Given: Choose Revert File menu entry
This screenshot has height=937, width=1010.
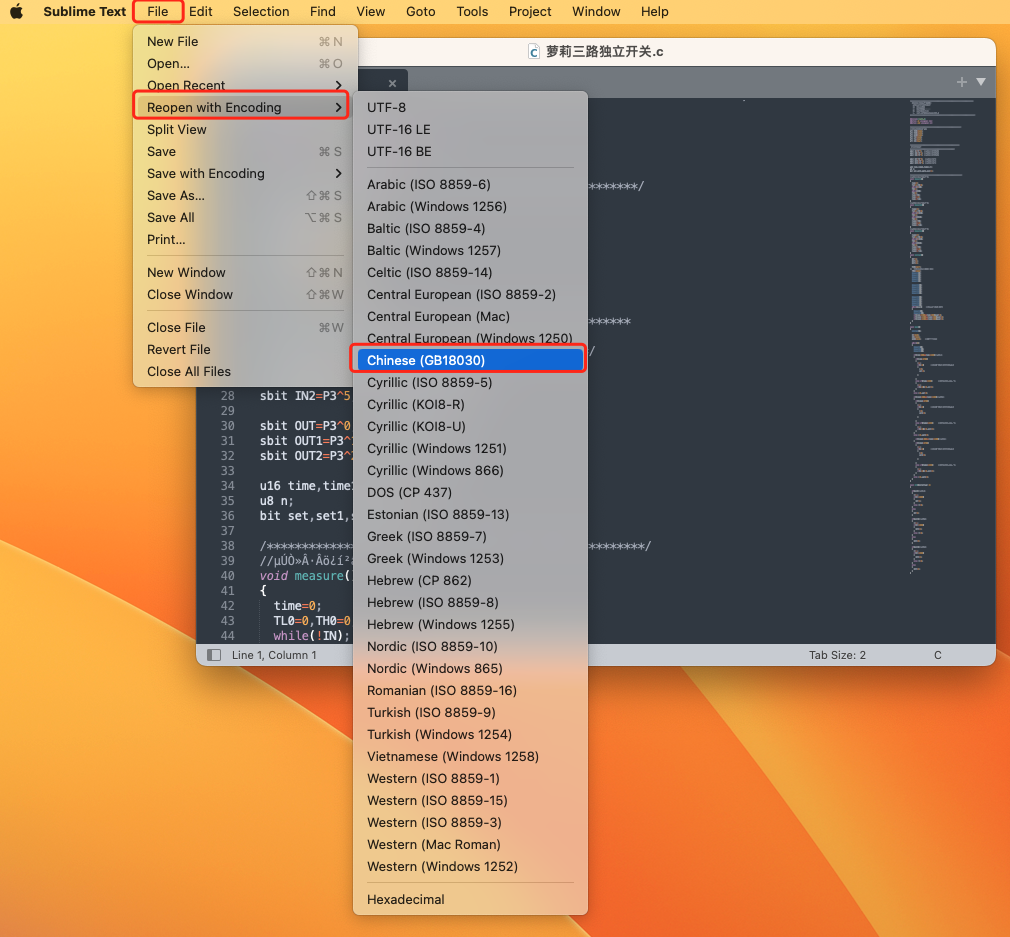Looking at the screenshot, I should pos(245,349).
